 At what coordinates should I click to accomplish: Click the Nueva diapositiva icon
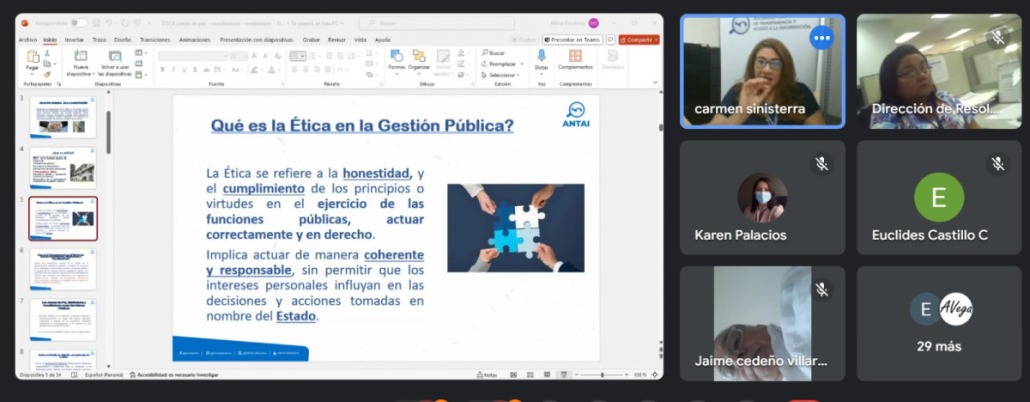point(79,62)
